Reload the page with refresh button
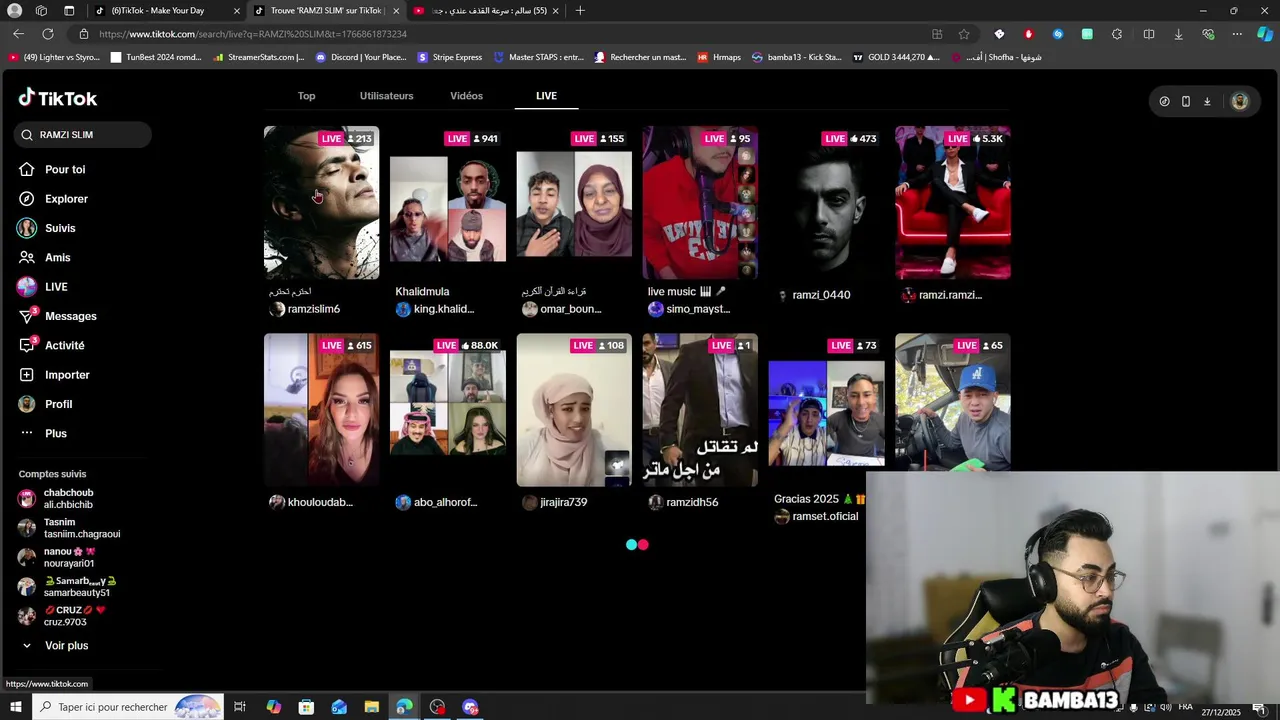Screen dimensions: 1280x720 (47, 34)
